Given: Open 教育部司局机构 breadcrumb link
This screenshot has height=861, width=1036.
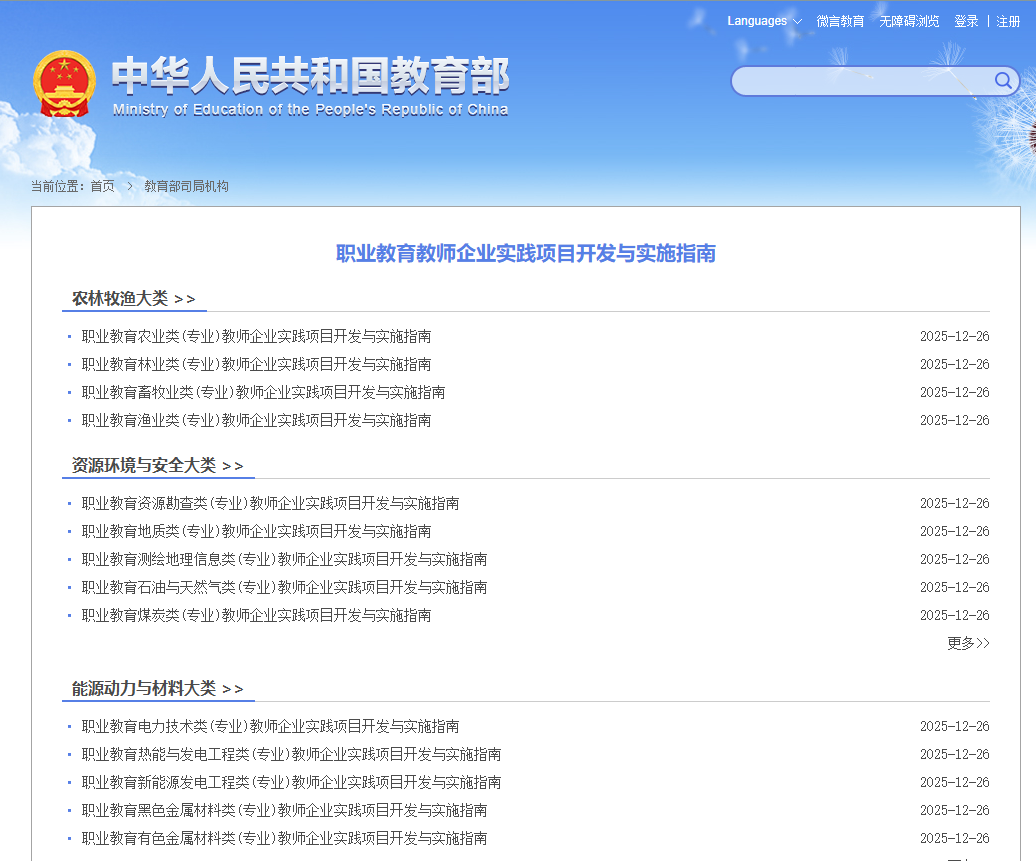Looking at the screenshot, I should [x=186, y=186].
